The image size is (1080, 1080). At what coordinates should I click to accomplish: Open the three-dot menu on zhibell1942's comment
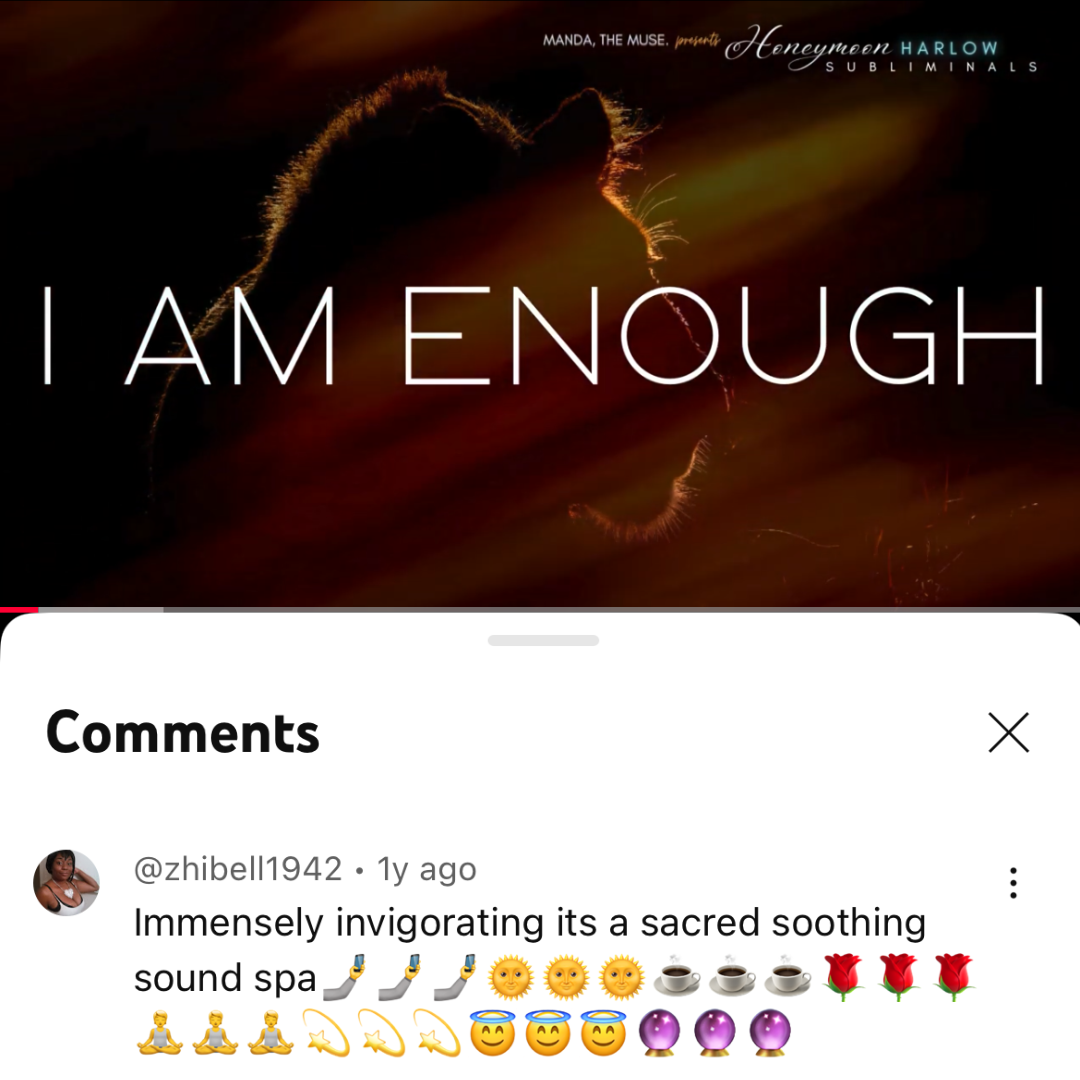1012,882
